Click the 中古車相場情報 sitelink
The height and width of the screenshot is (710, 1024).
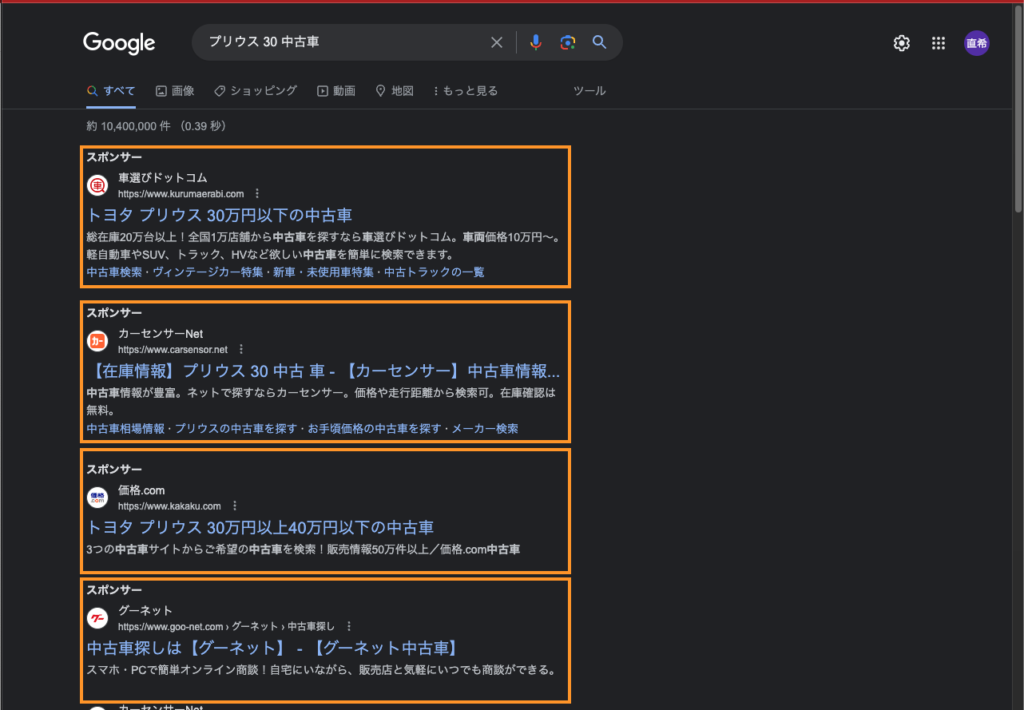[x=125, y=429]
